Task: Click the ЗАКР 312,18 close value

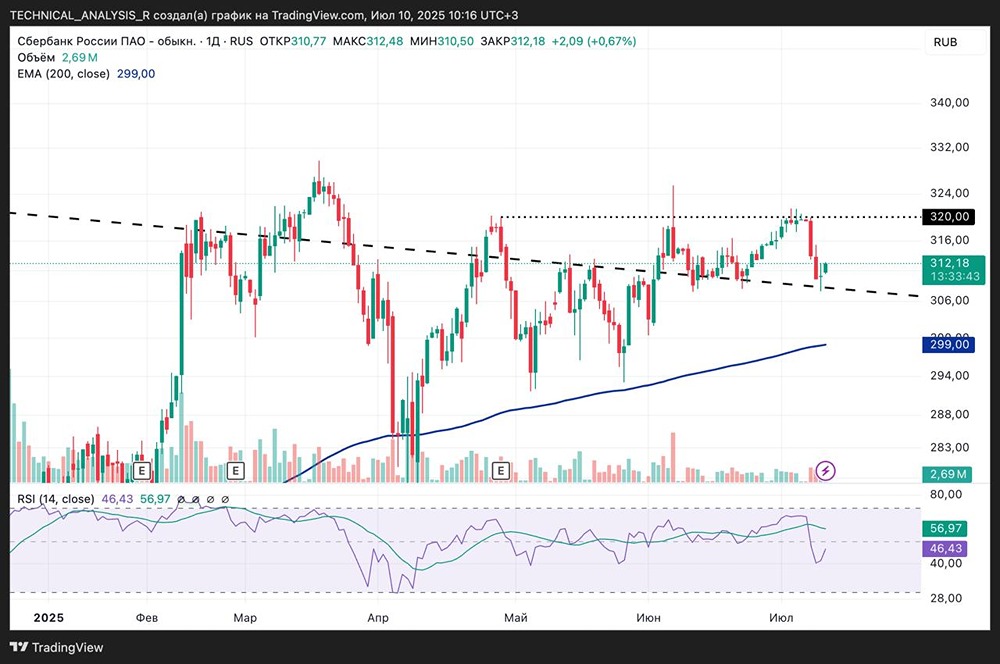Action: [x=513, y=41]
